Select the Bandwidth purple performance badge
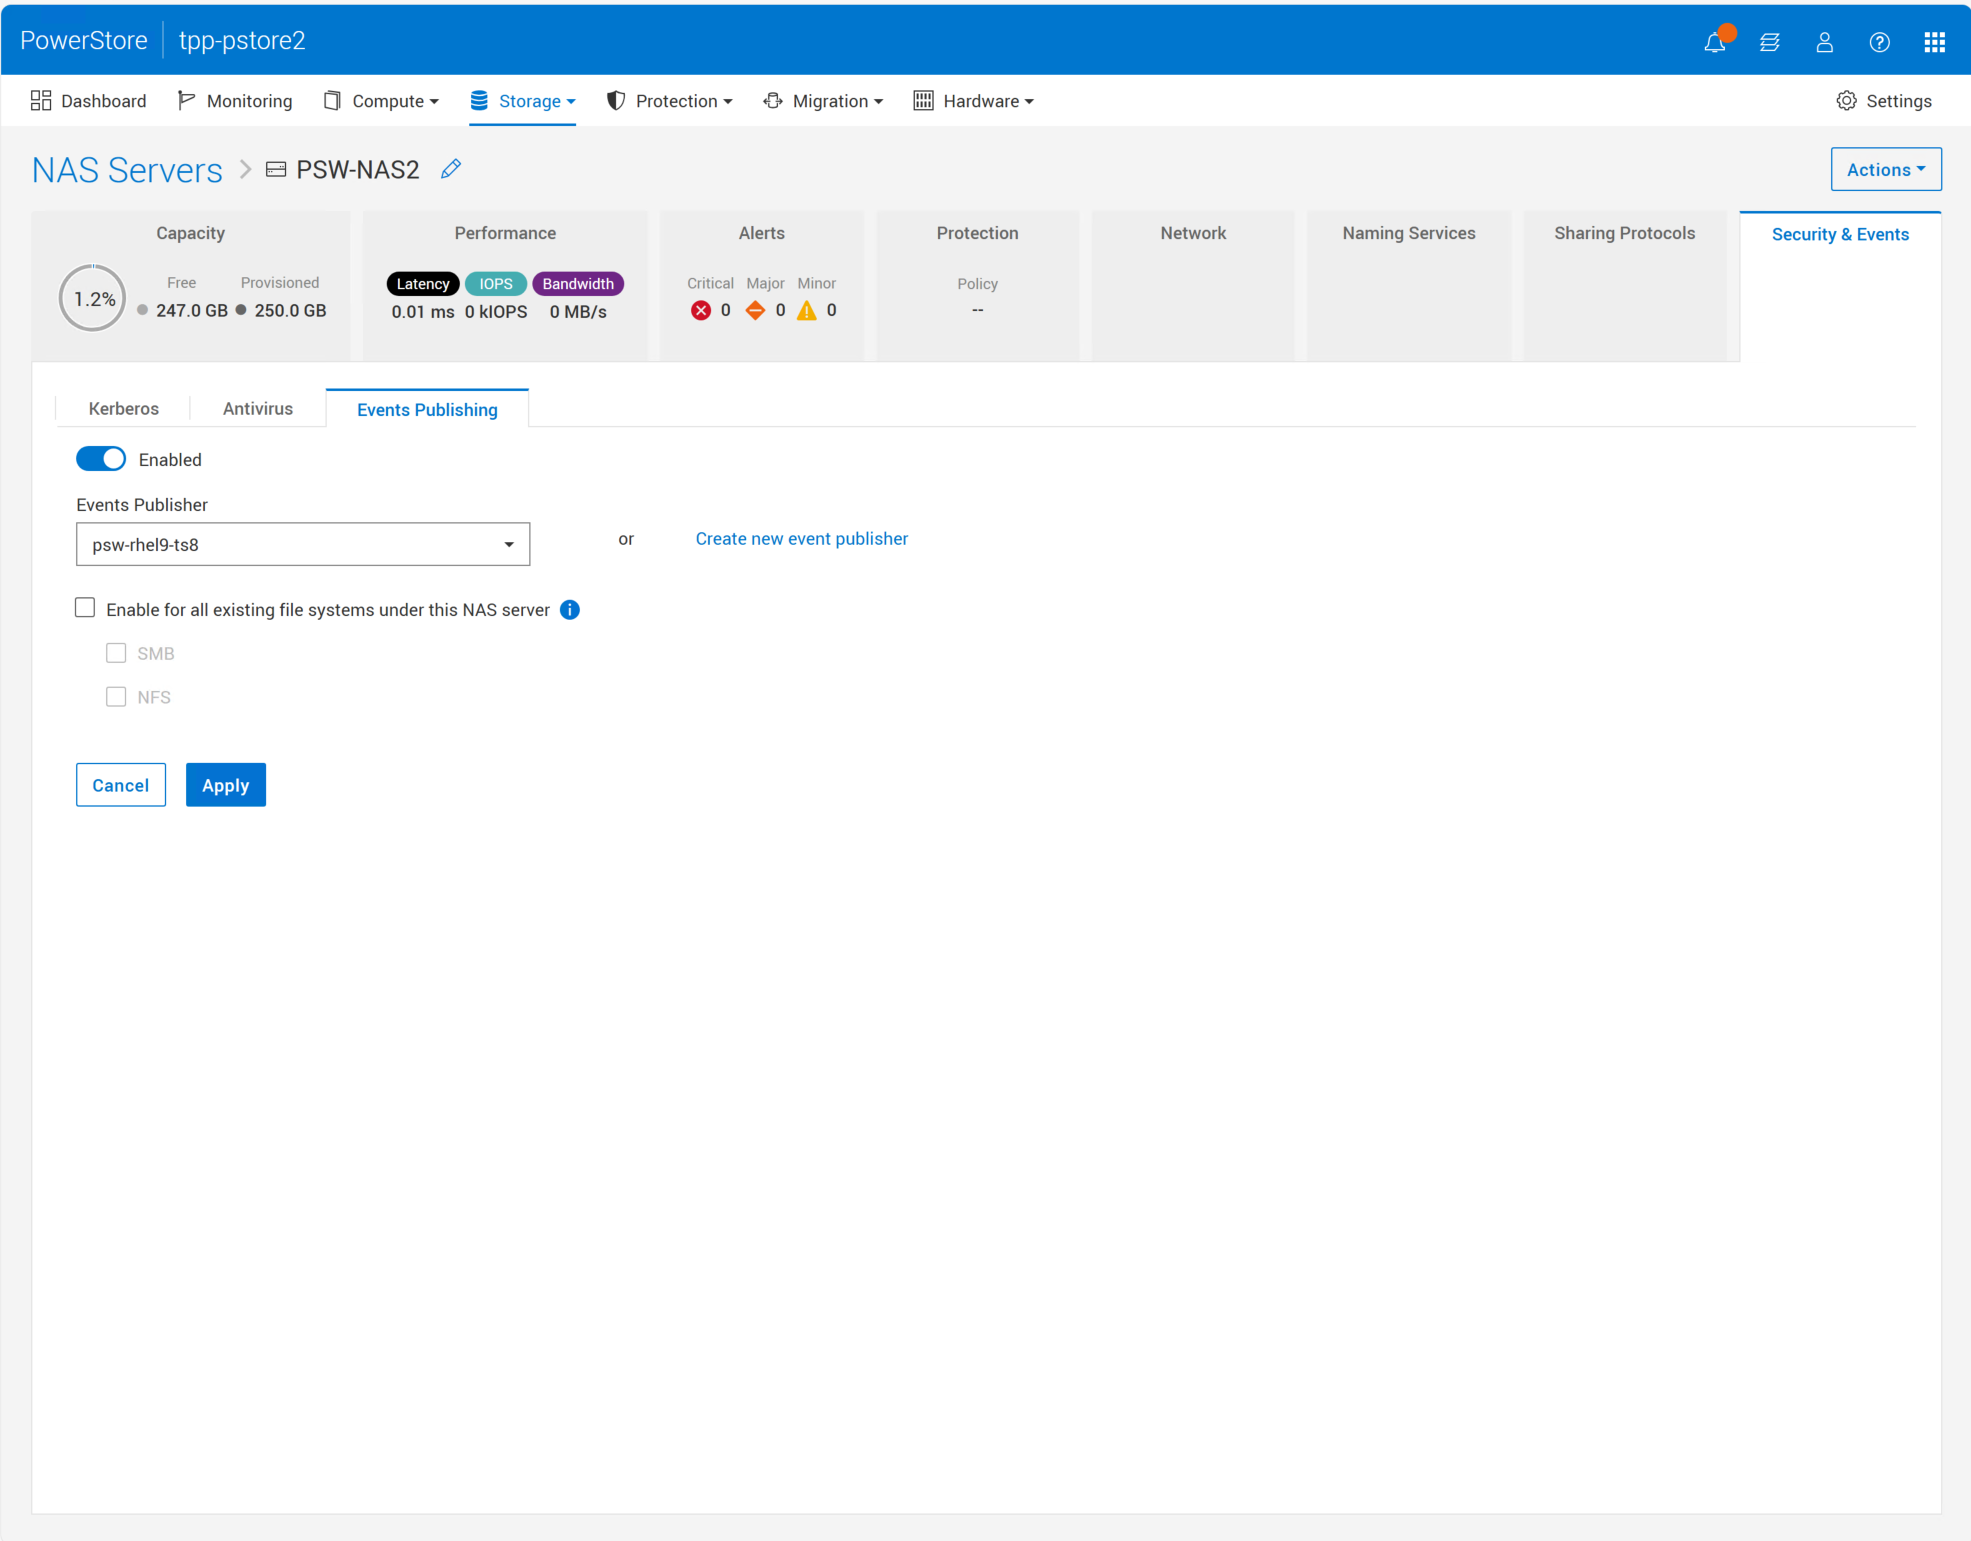 (x=578, y=284)
